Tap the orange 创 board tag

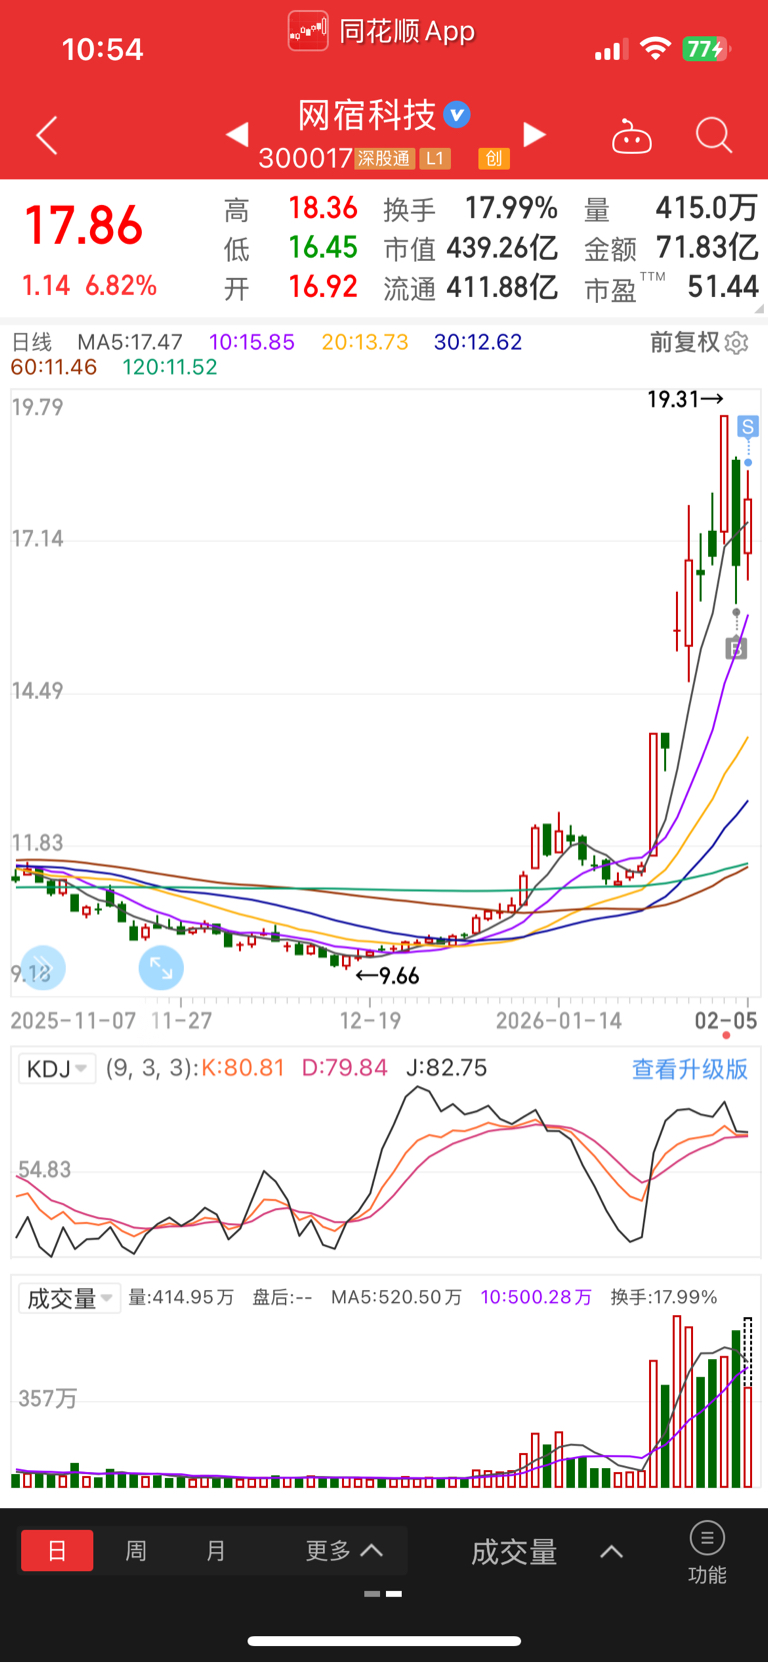coord(494,158)
